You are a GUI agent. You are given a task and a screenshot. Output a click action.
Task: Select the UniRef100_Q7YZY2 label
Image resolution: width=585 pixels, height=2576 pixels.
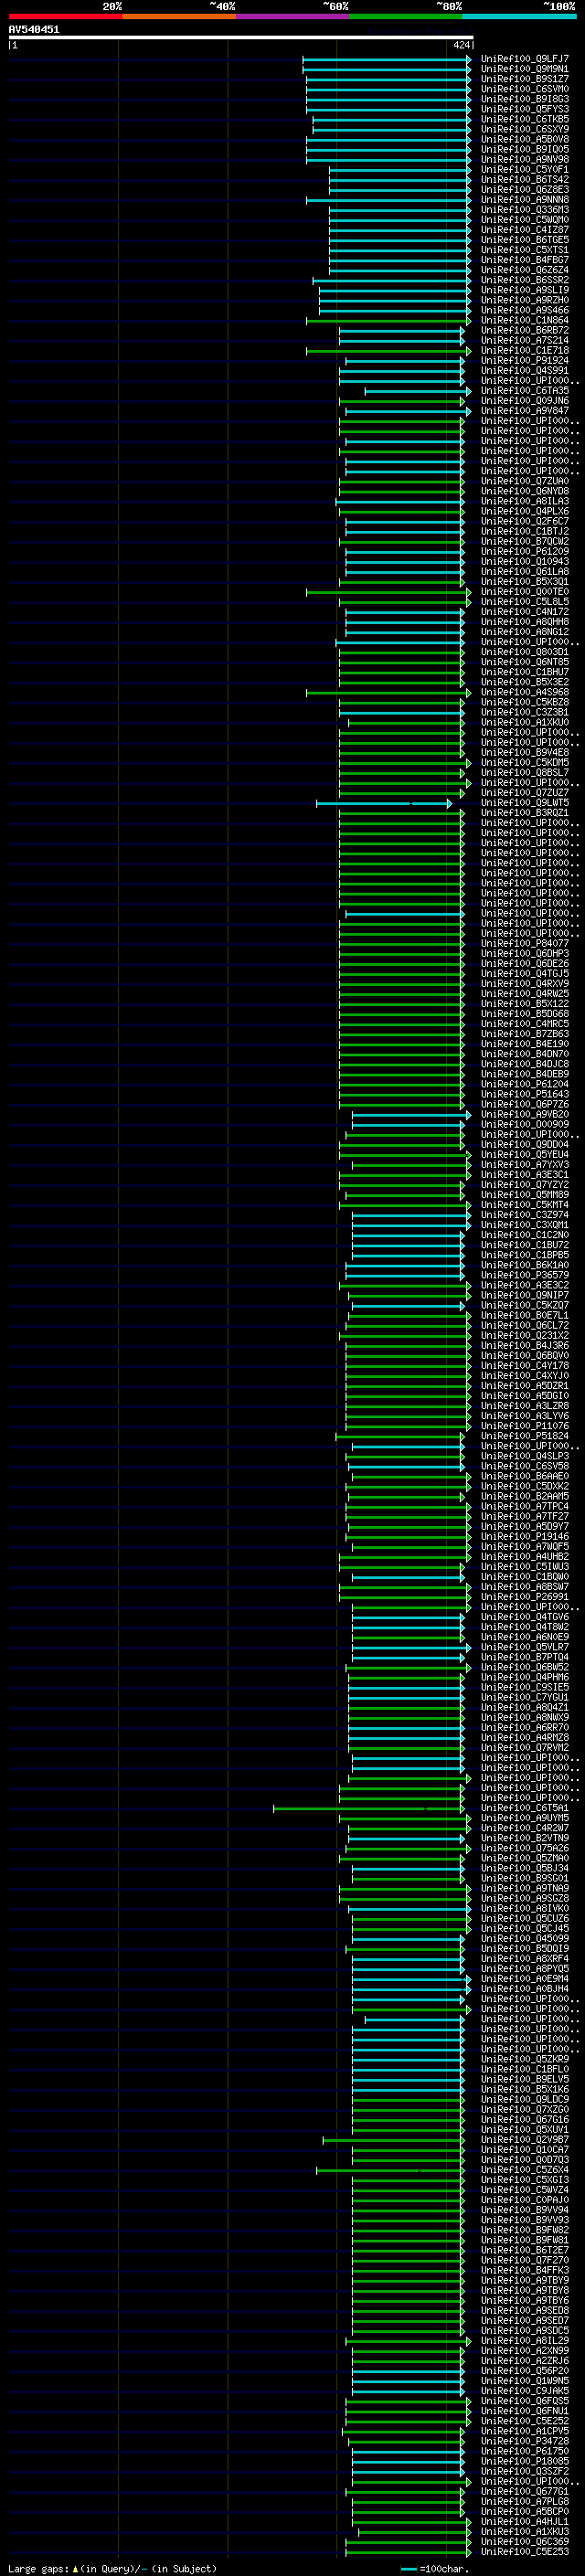[524, 1184]
